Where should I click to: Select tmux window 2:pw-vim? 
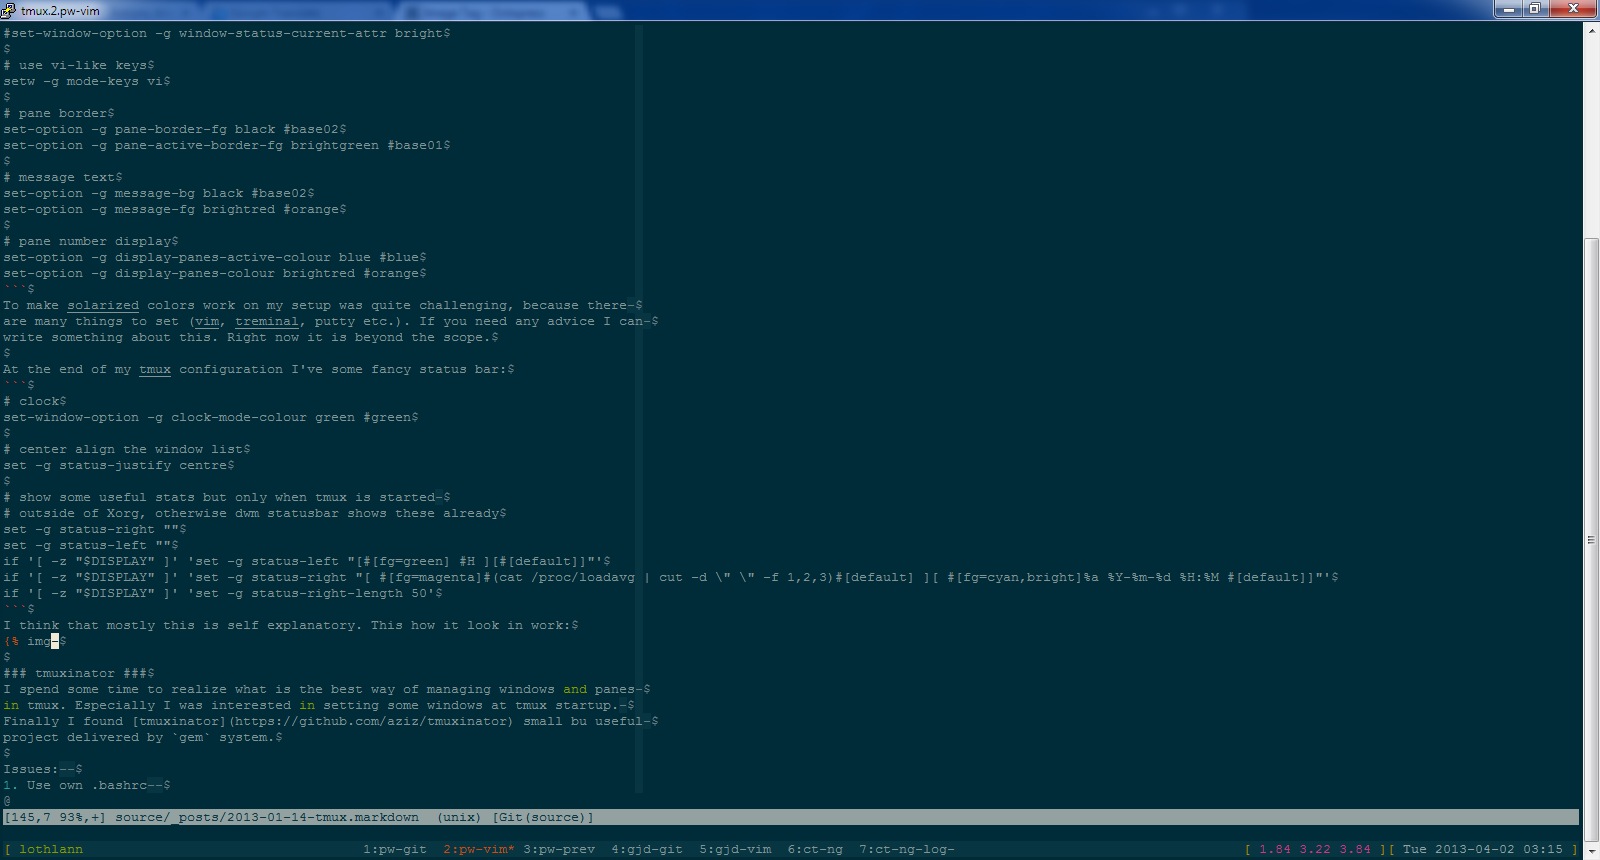(479, 849)
